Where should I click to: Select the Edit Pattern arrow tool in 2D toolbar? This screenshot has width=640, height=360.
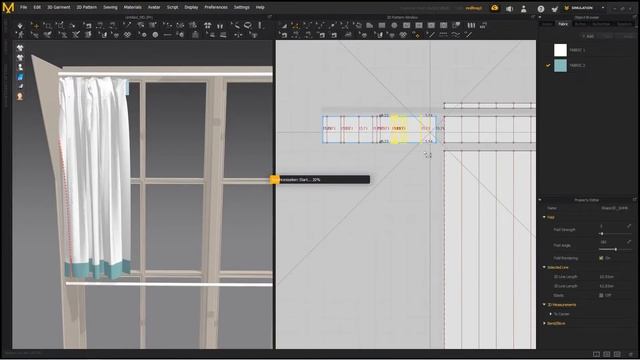[284, 25]
